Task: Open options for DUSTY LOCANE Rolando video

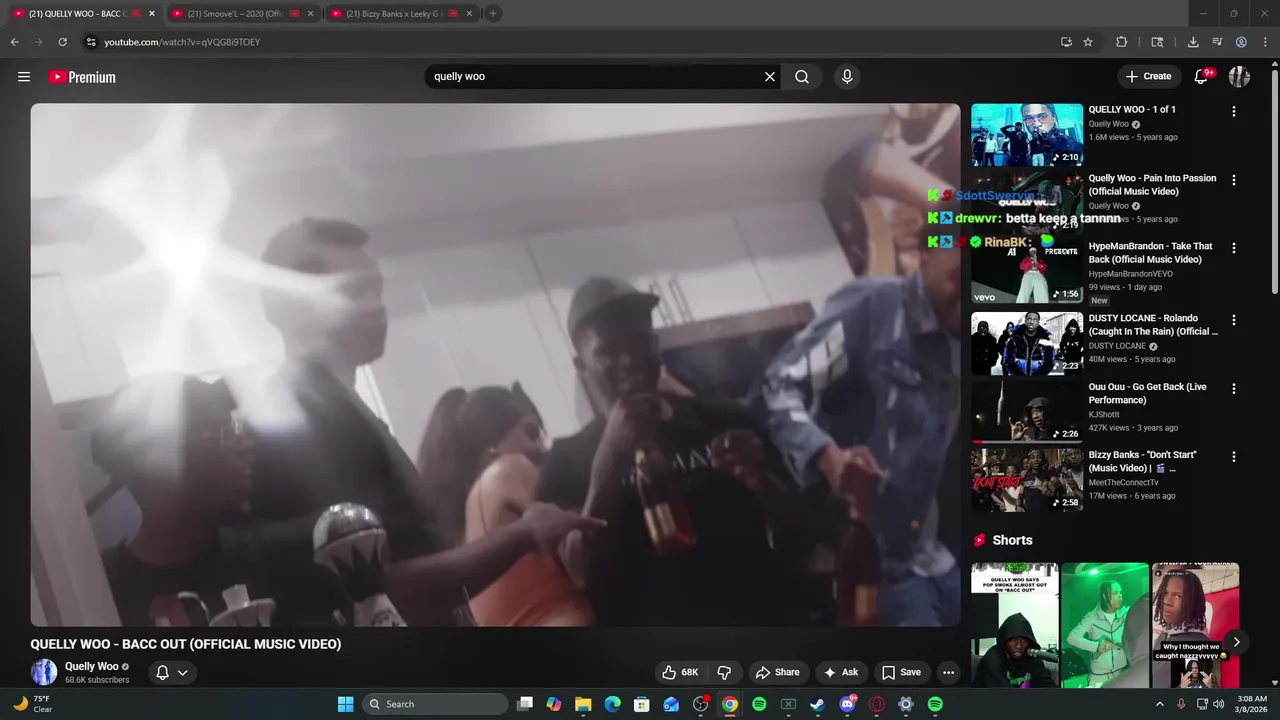Action: (1233, 320)
